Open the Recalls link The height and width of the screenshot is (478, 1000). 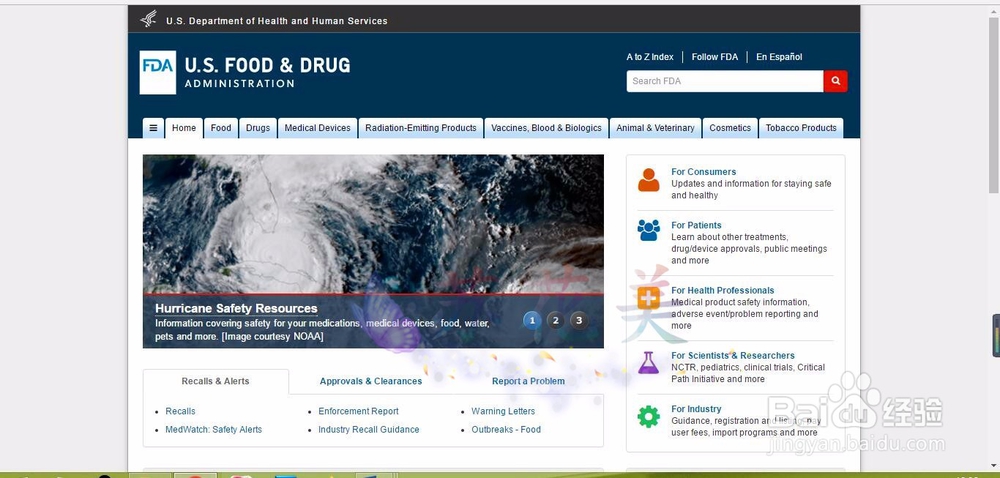pyautogui.click(x=180, y=411)
